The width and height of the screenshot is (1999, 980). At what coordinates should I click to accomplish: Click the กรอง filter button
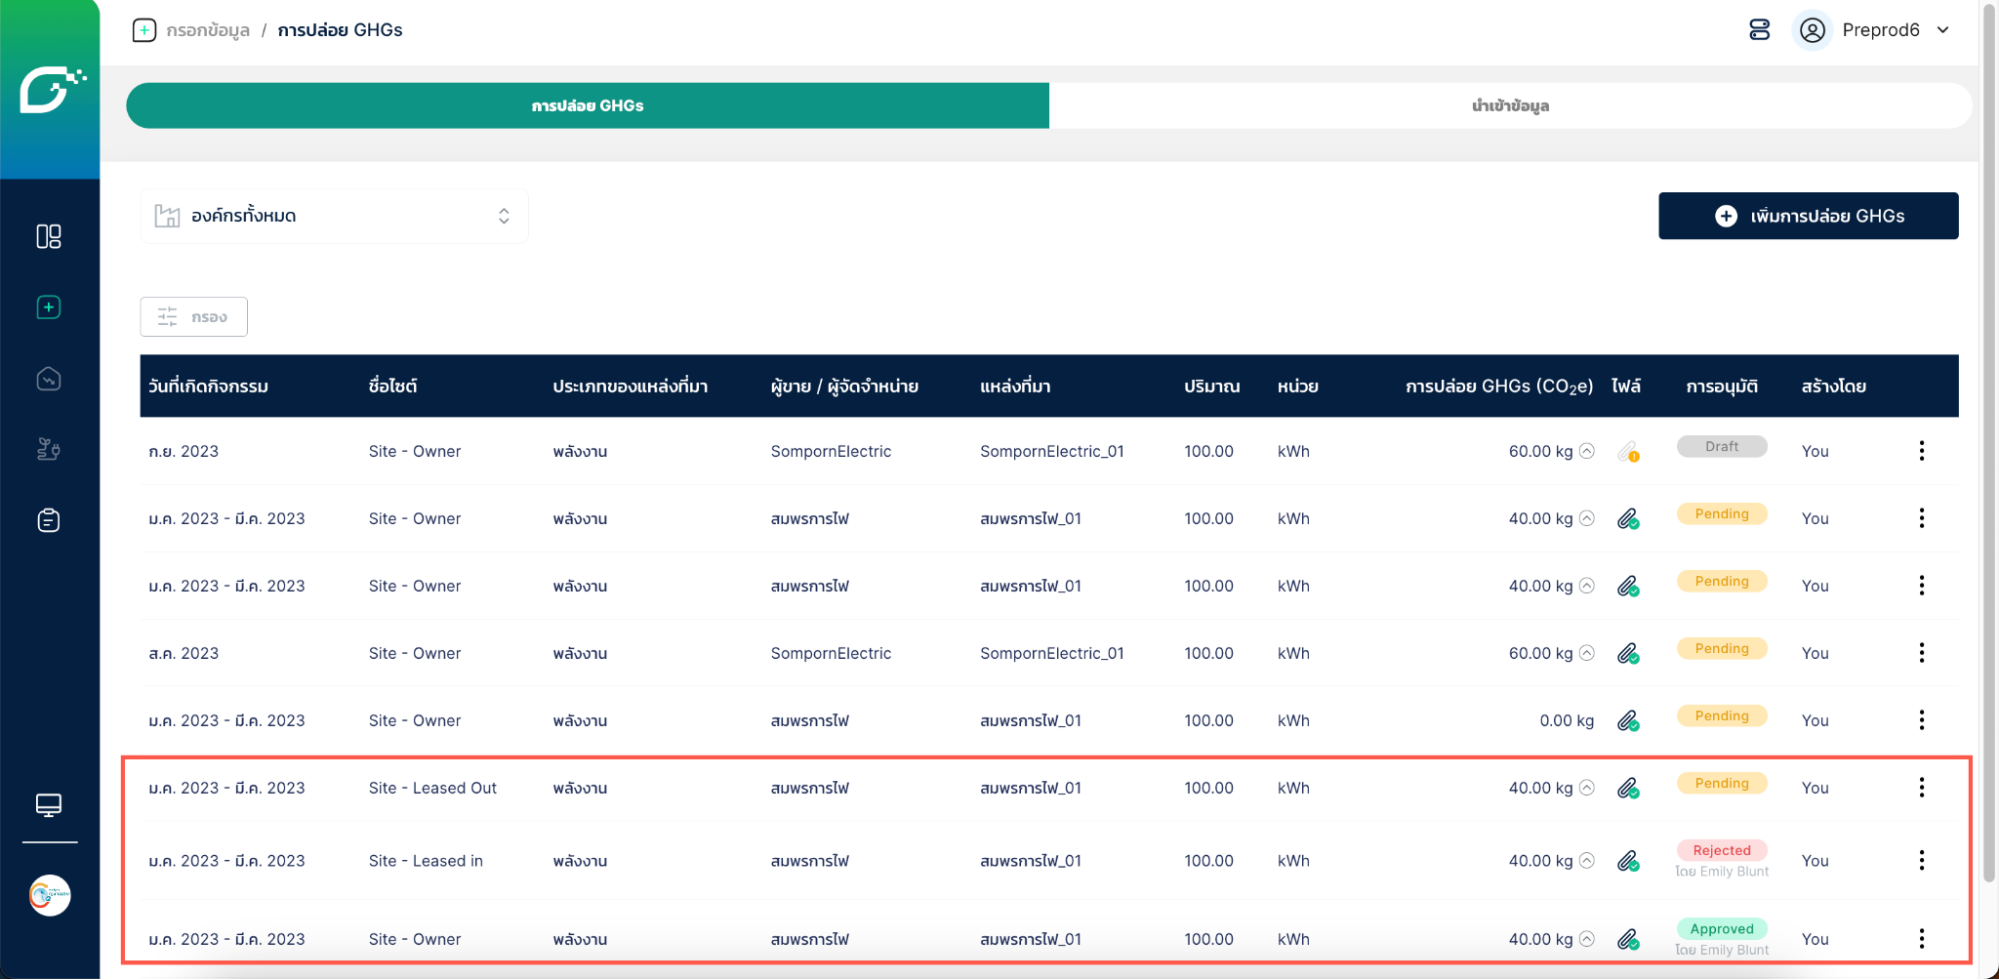coord(194,317)
